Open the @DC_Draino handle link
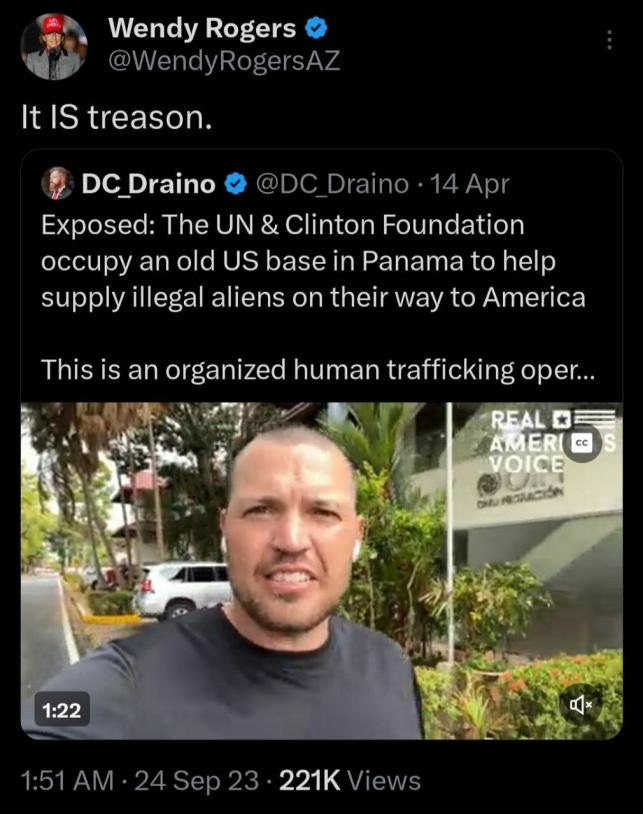Image resolution: width=643 pixels, height=814 pixels. coord(332,184)
